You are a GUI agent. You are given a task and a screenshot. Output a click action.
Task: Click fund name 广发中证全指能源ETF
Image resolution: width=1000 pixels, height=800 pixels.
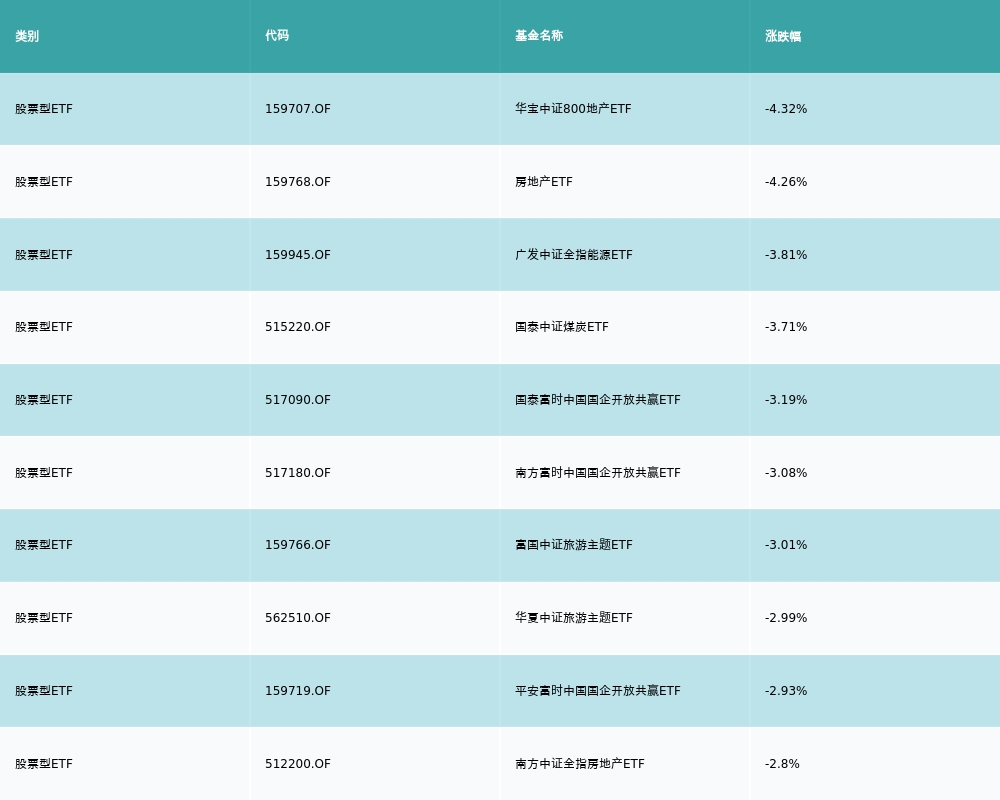tap(574, 255)
